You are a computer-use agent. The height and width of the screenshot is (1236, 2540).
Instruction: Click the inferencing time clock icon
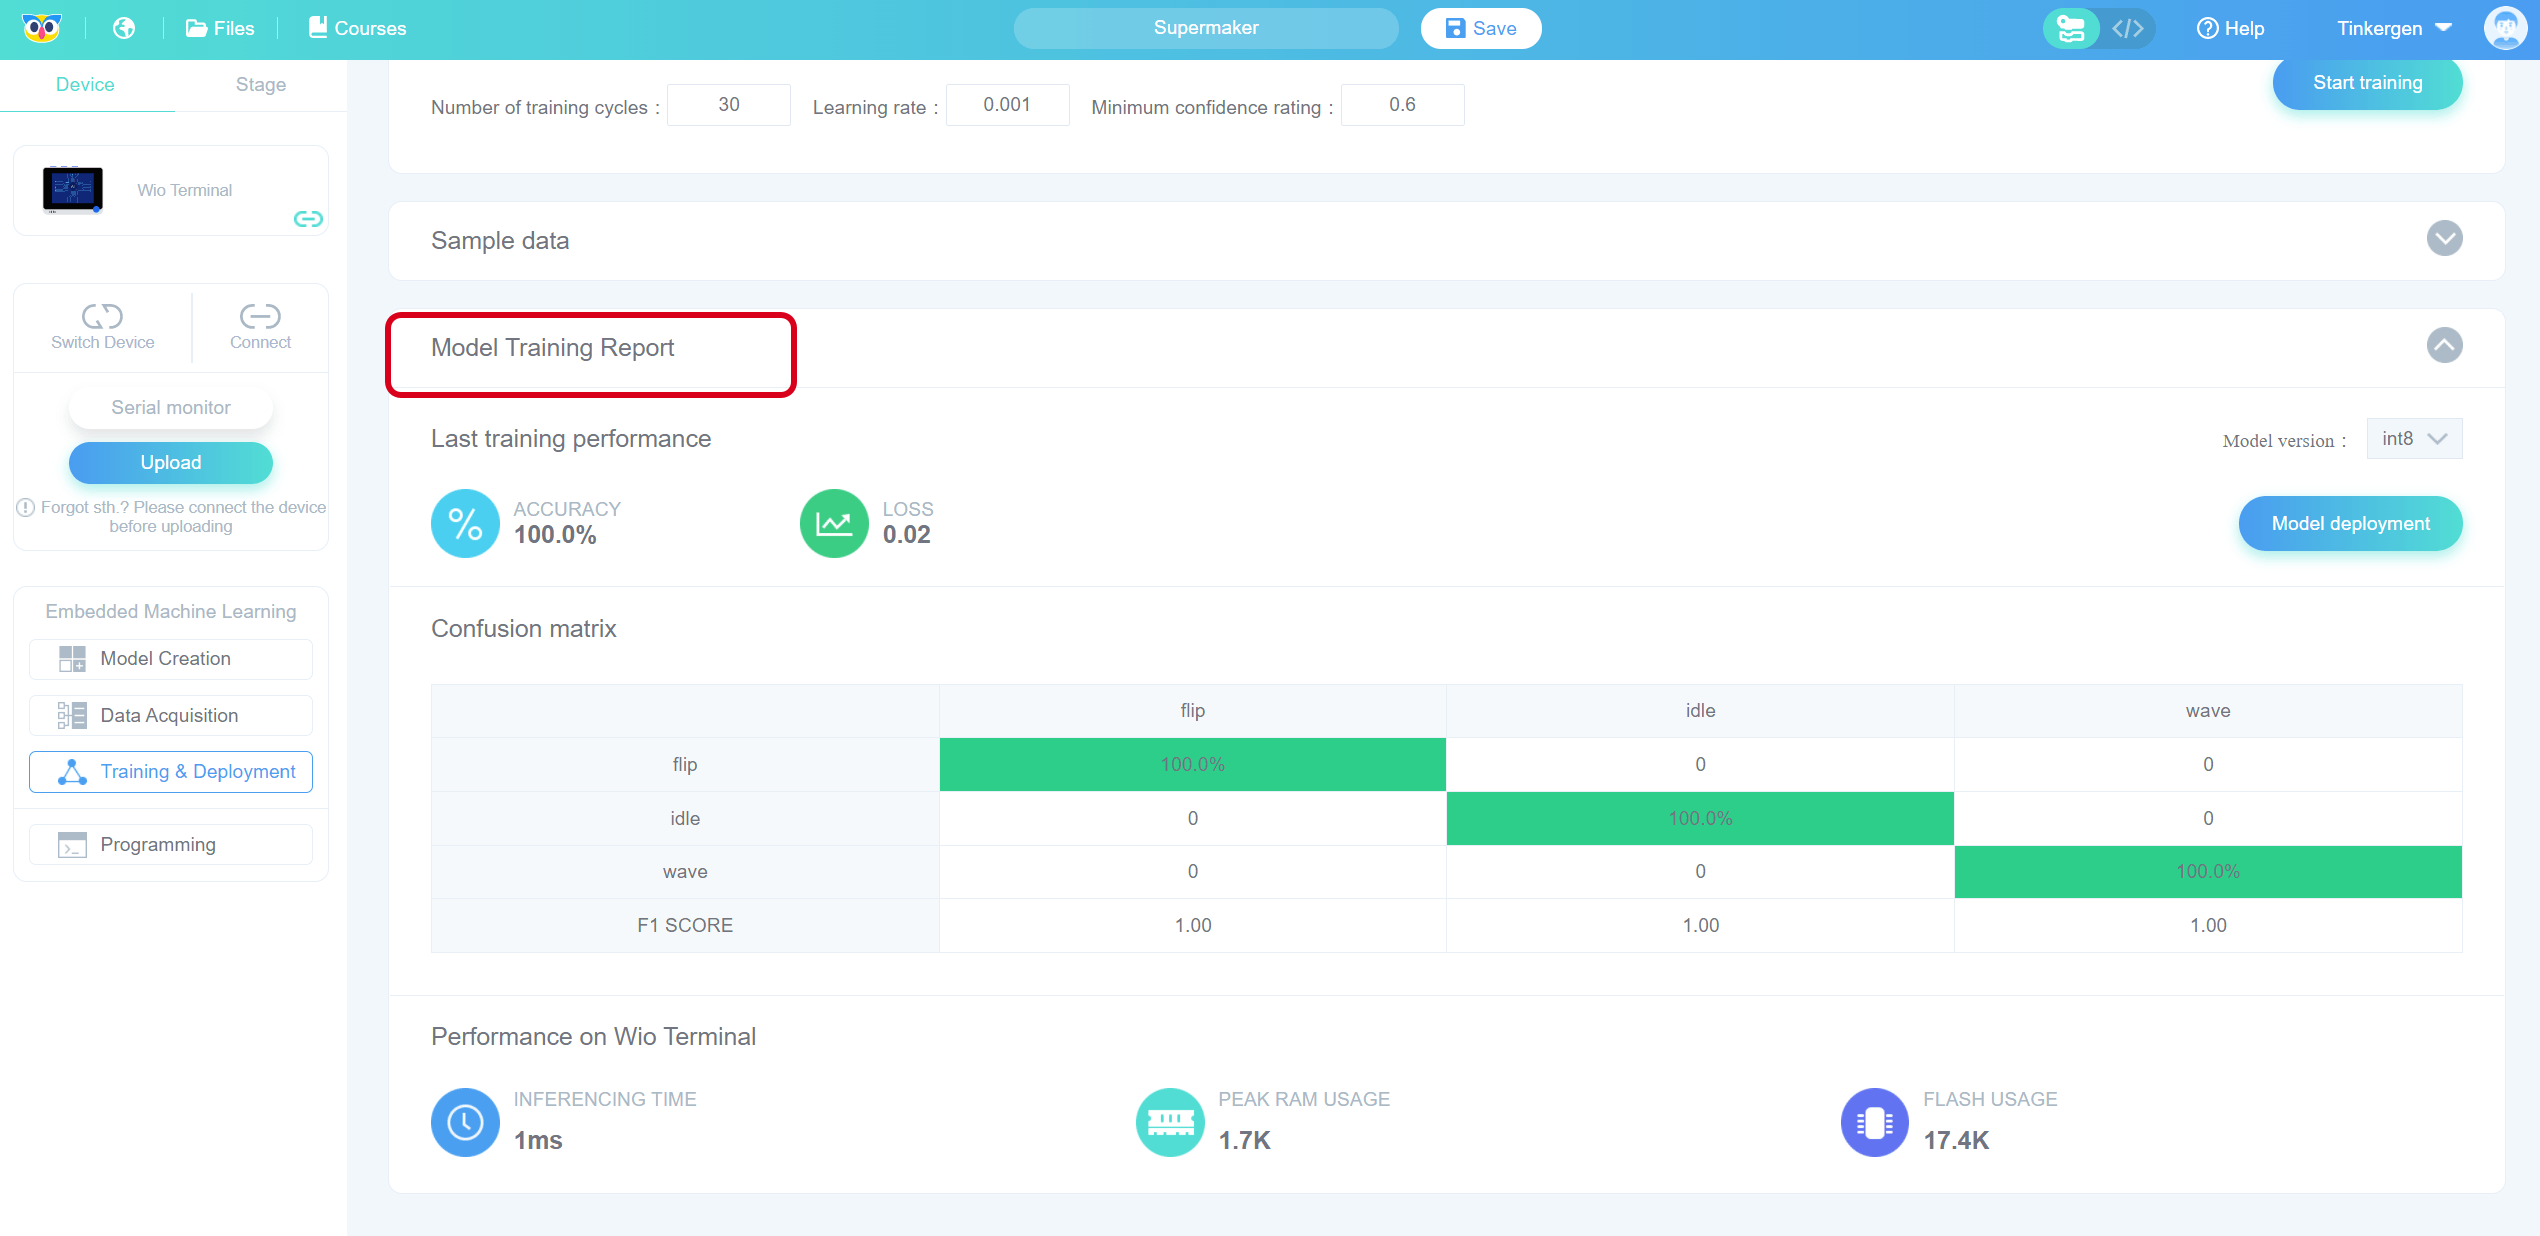click(465, 1123)
